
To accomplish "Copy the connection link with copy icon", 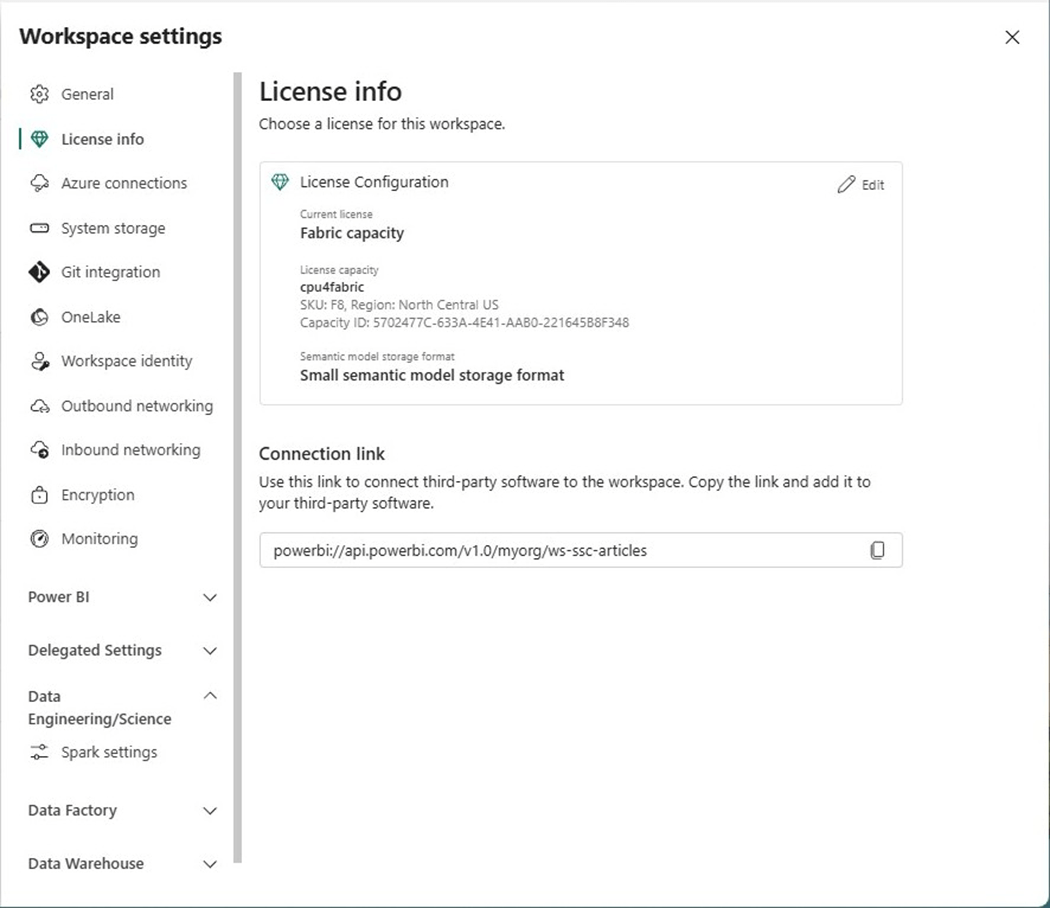I will pos(877,550).
